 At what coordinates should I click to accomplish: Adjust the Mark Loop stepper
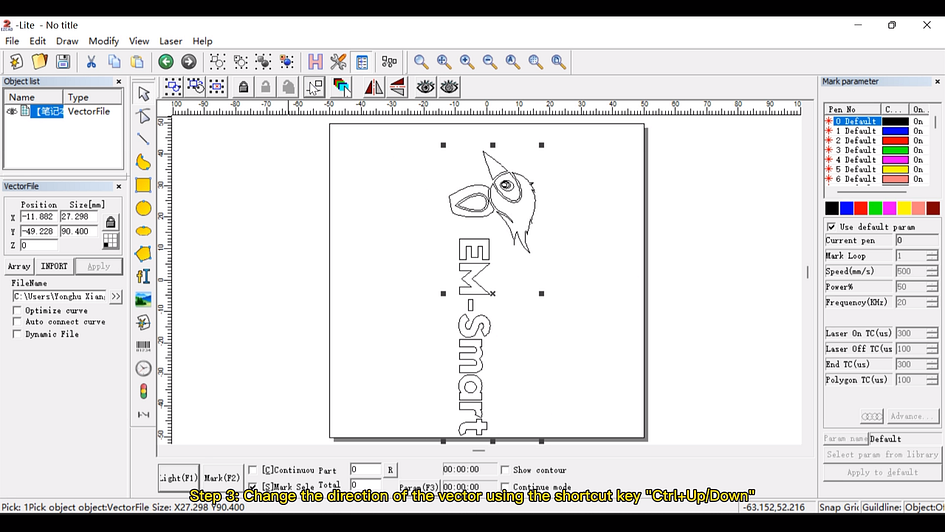pos(932,256)
